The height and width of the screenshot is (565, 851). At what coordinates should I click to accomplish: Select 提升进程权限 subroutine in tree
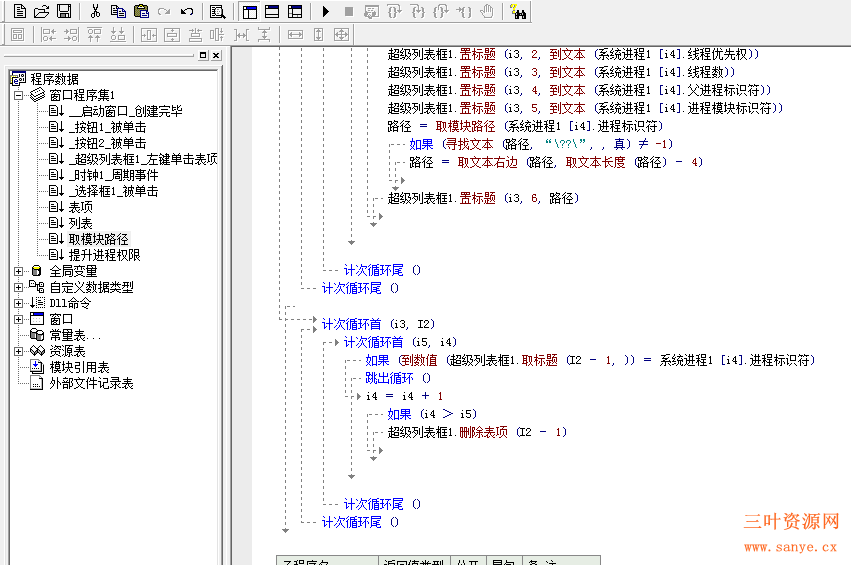click(x=104, y=255)
